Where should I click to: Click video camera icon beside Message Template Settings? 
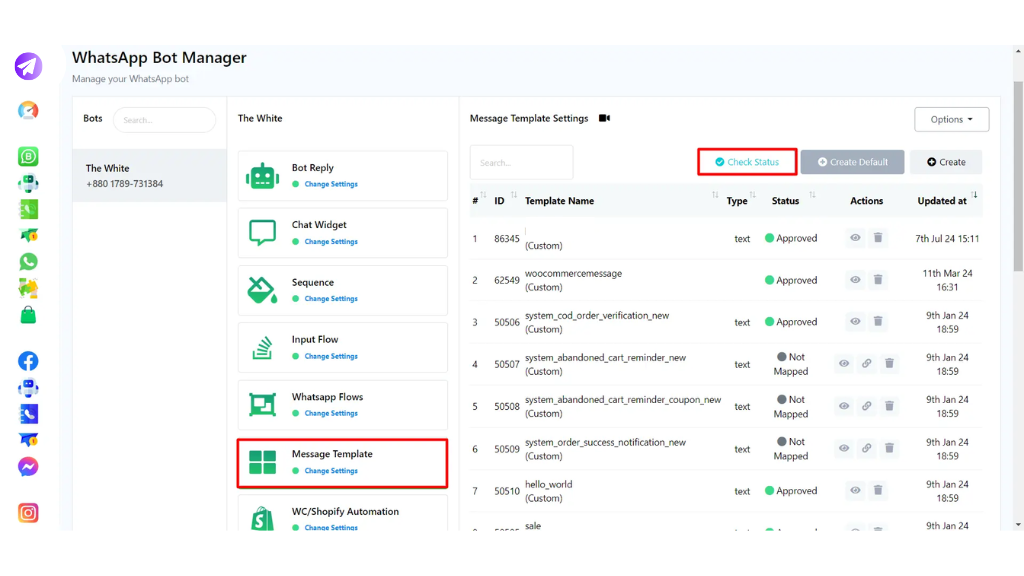pyautogui.click(x=605, y=118)
